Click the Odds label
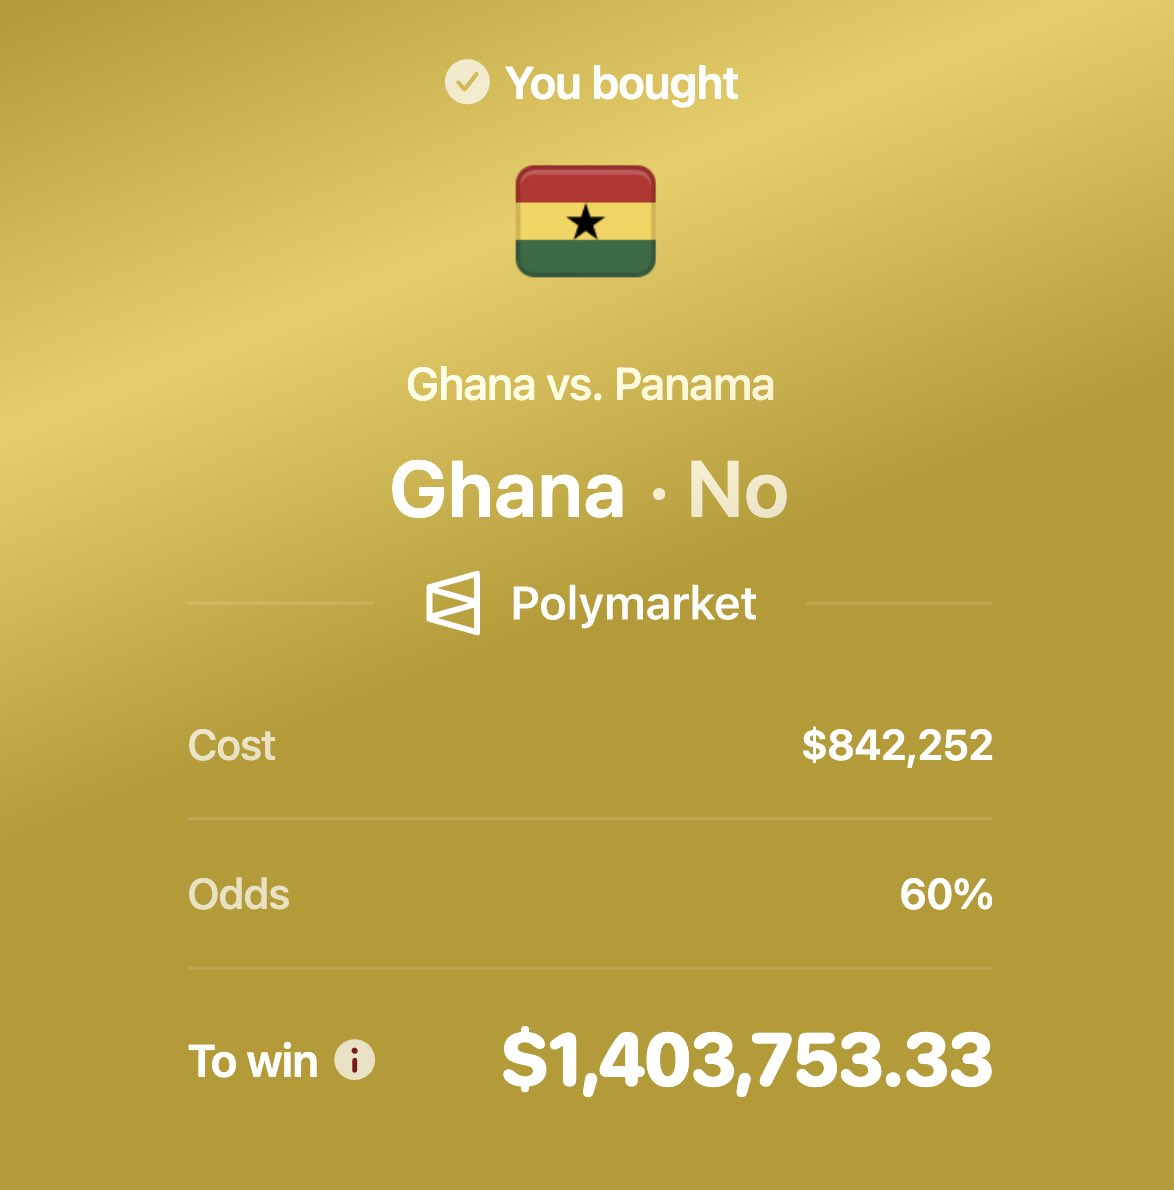Image resolution: width=1174 pixels, height=1190 pixels. (238, 894)
